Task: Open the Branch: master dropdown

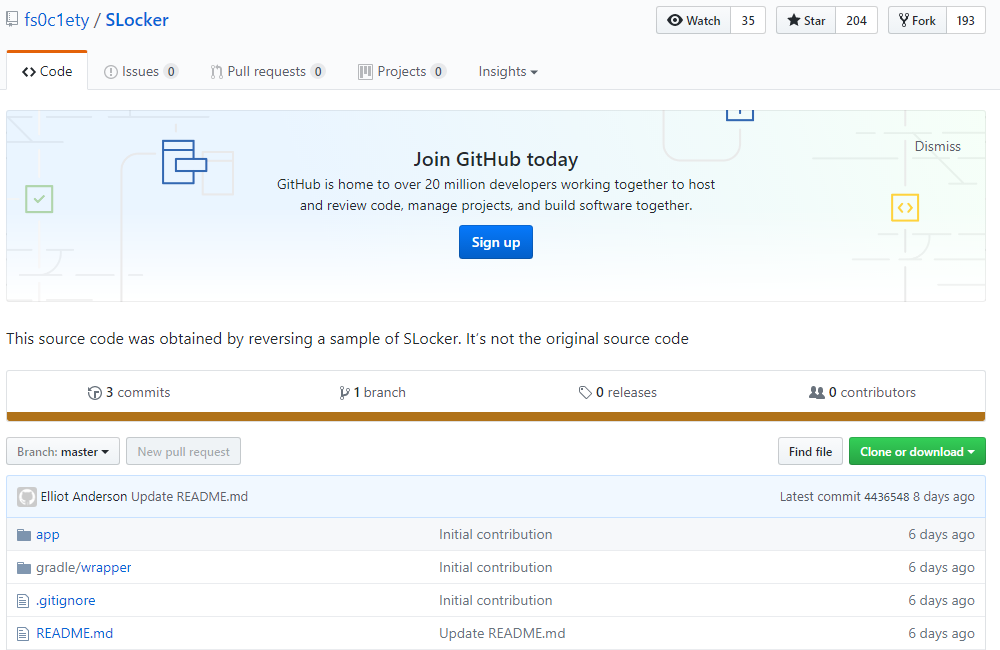Action: (62, 452)
